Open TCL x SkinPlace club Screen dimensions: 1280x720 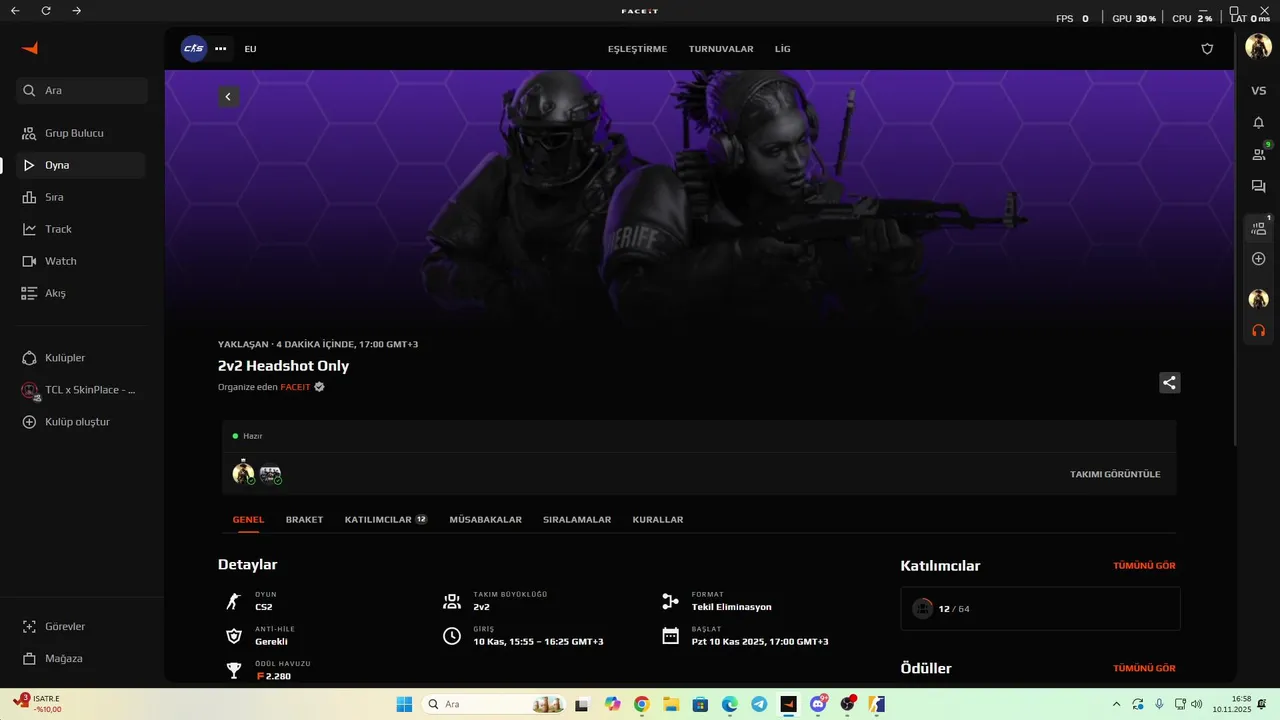(82, 390)
